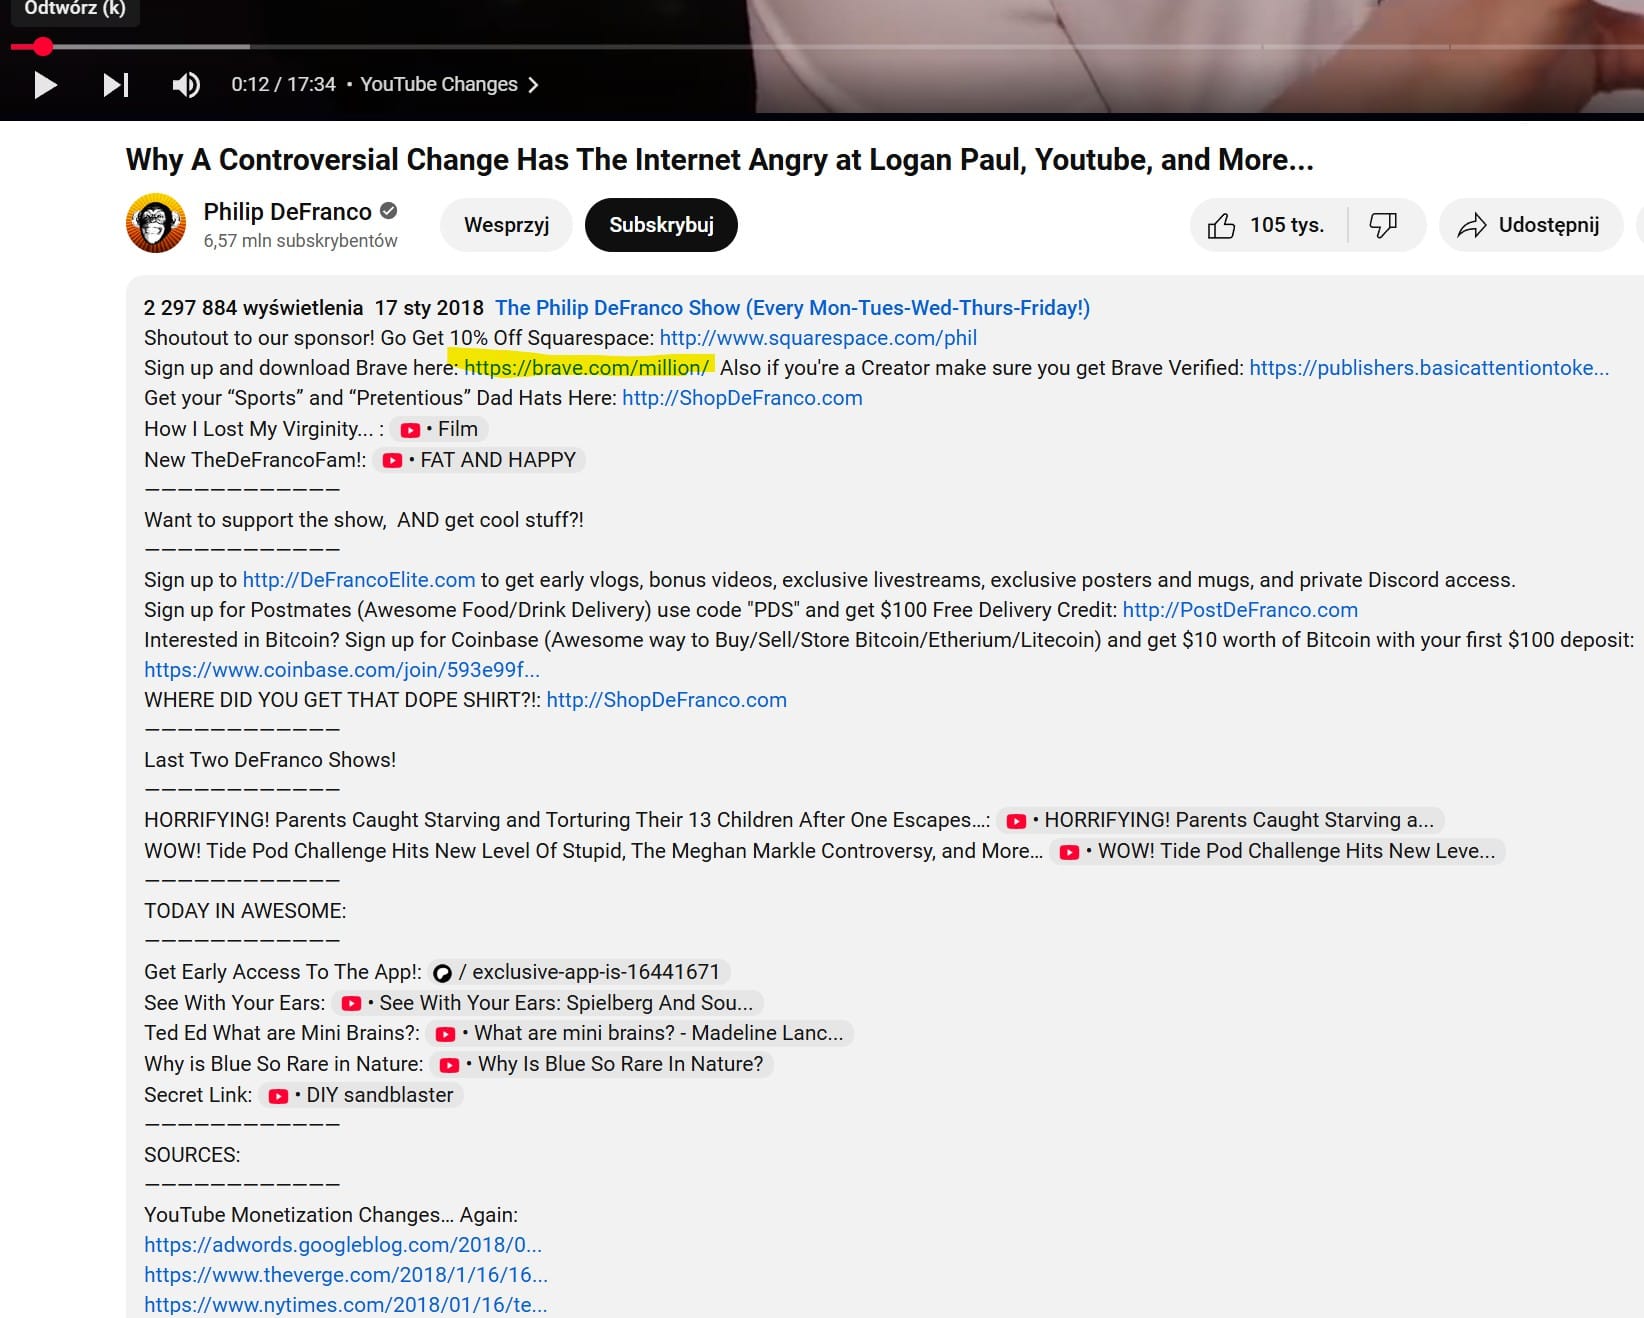This screenshot has height=1318, width=1644.
Task: Click the play icon to resume playback
Action: click(x=44, y=85)
